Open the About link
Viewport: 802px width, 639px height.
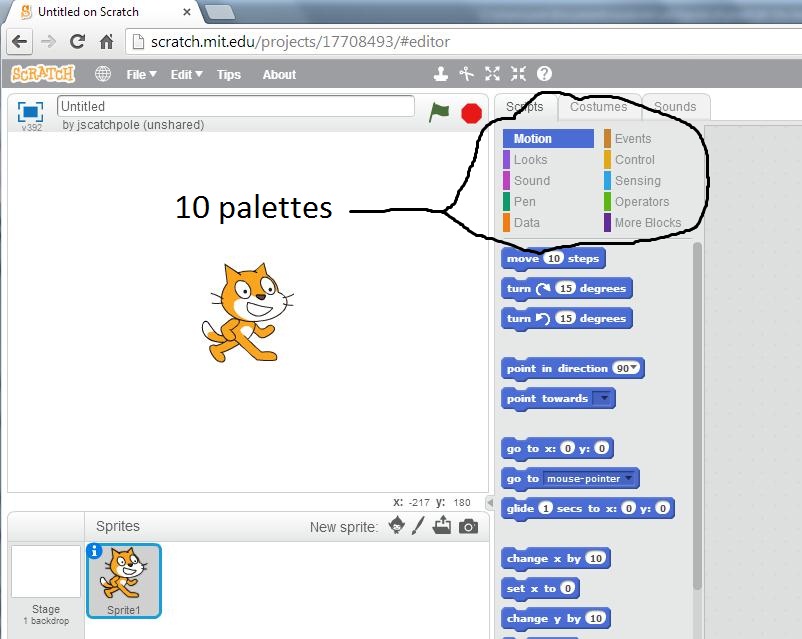(279, 75)
